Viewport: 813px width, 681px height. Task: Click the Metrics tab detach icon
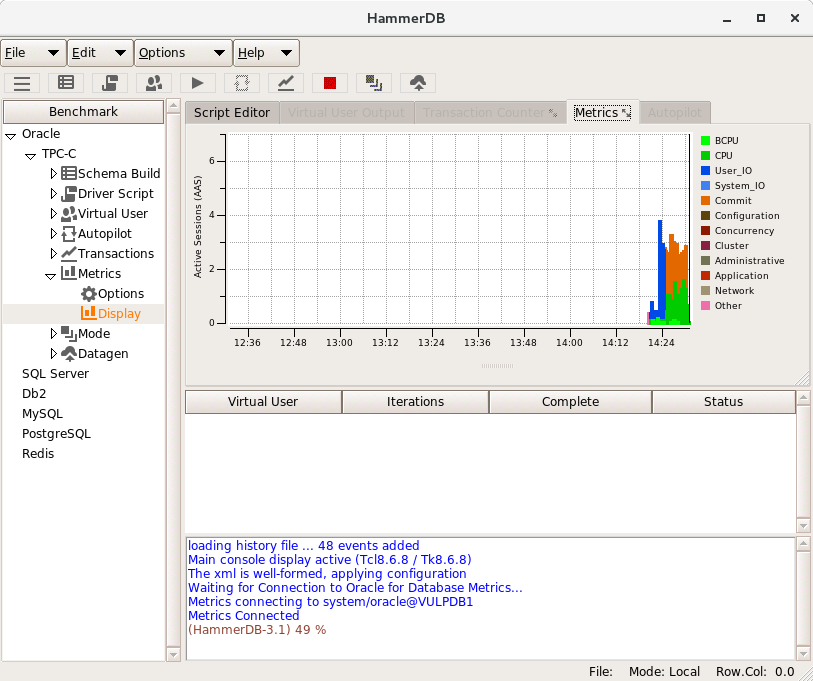tap(626, 113)
